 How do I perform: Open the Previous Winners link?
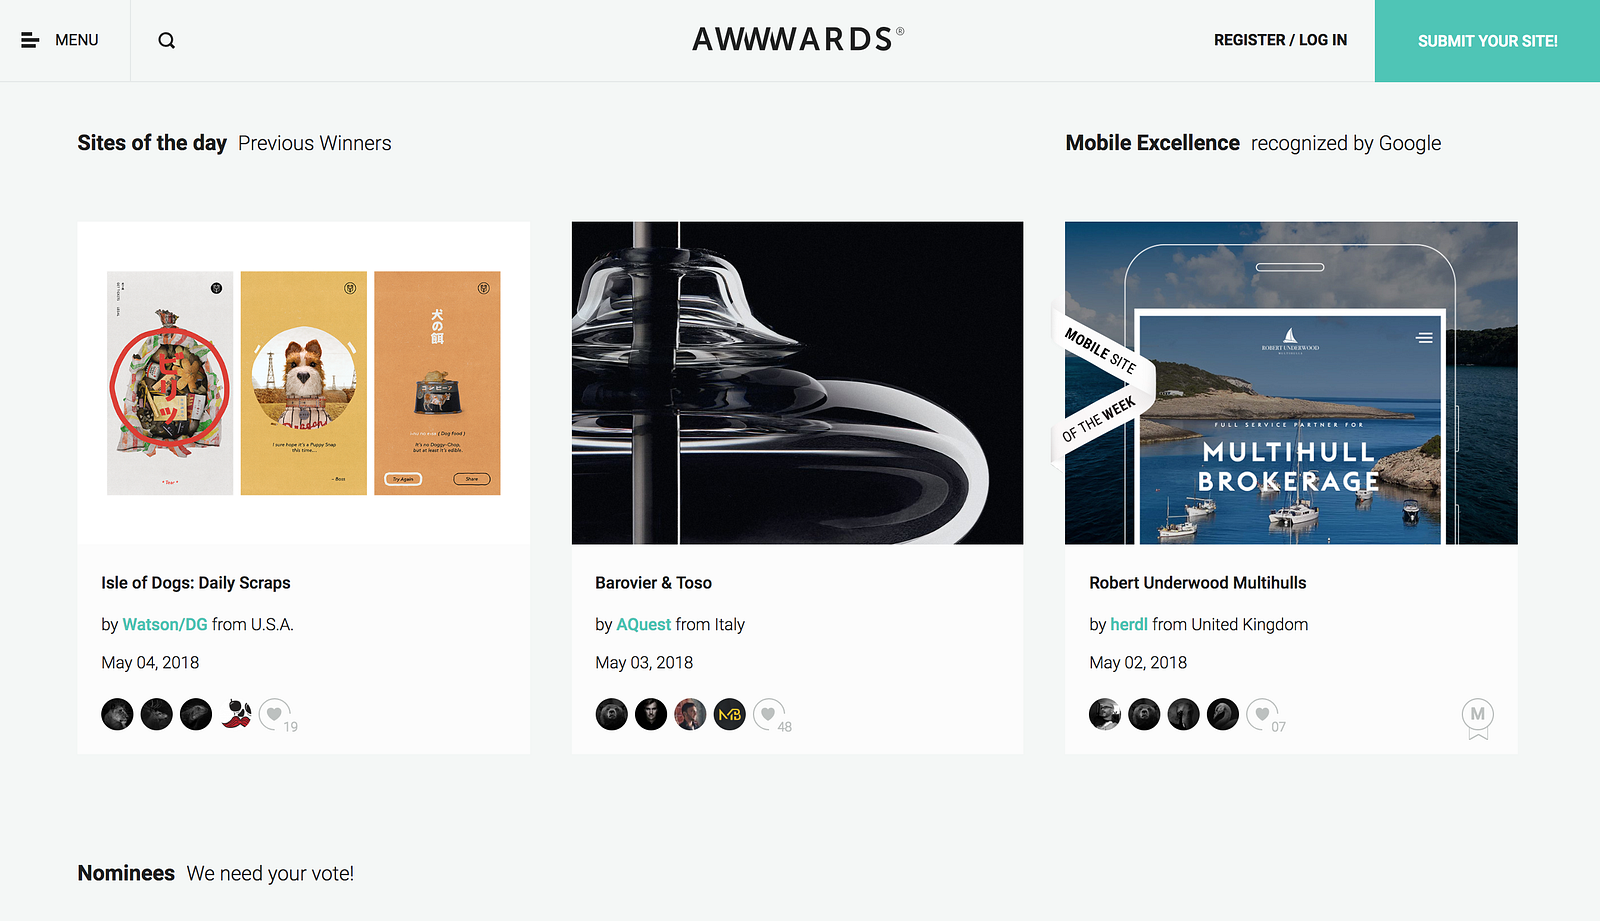click(314, 143)
